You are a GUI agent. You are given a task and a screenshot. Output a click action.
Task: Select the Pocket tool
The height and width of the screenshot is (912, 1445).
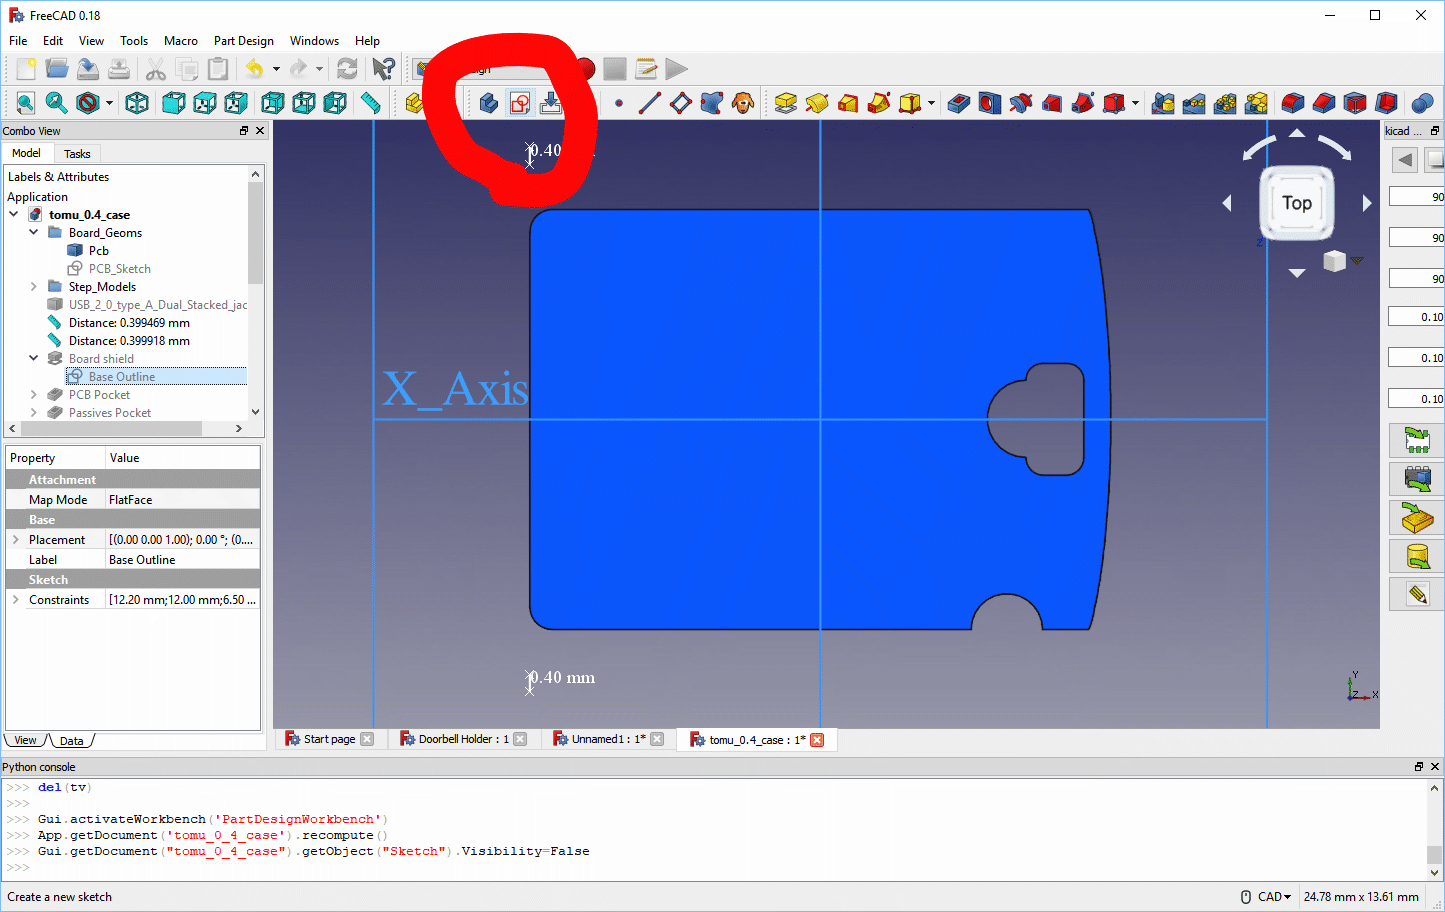click(959, 103)
